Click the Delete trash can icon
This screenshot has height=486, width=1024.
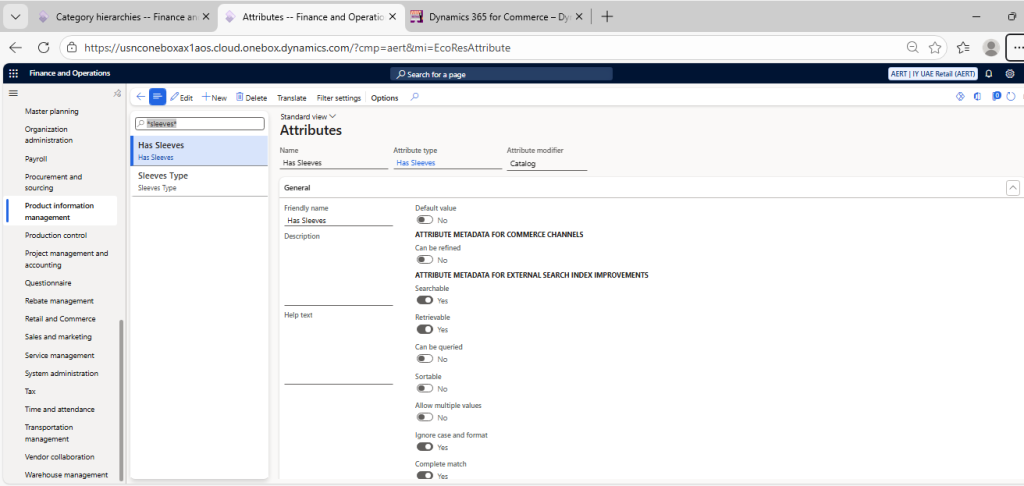tap(239, 97)
